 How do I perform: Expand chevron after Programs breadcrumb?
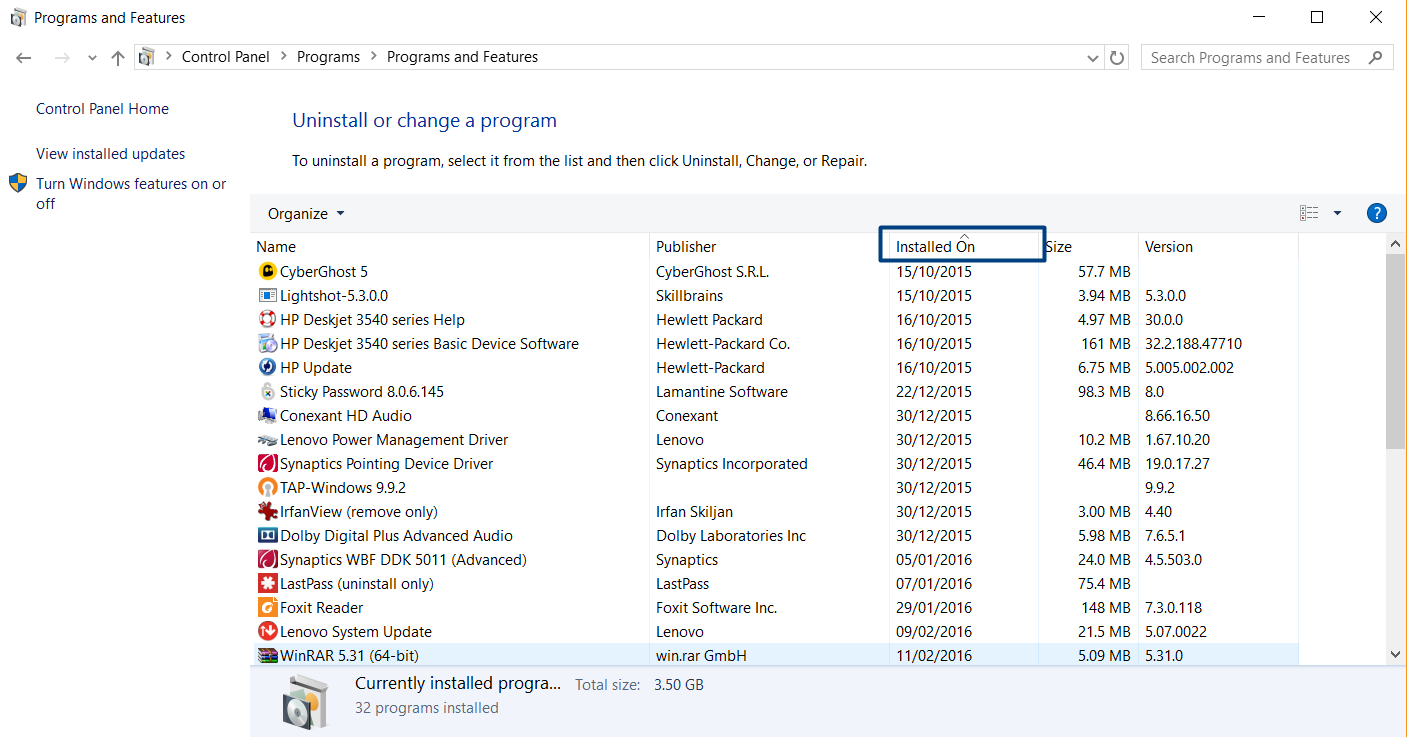coord(373,57)
